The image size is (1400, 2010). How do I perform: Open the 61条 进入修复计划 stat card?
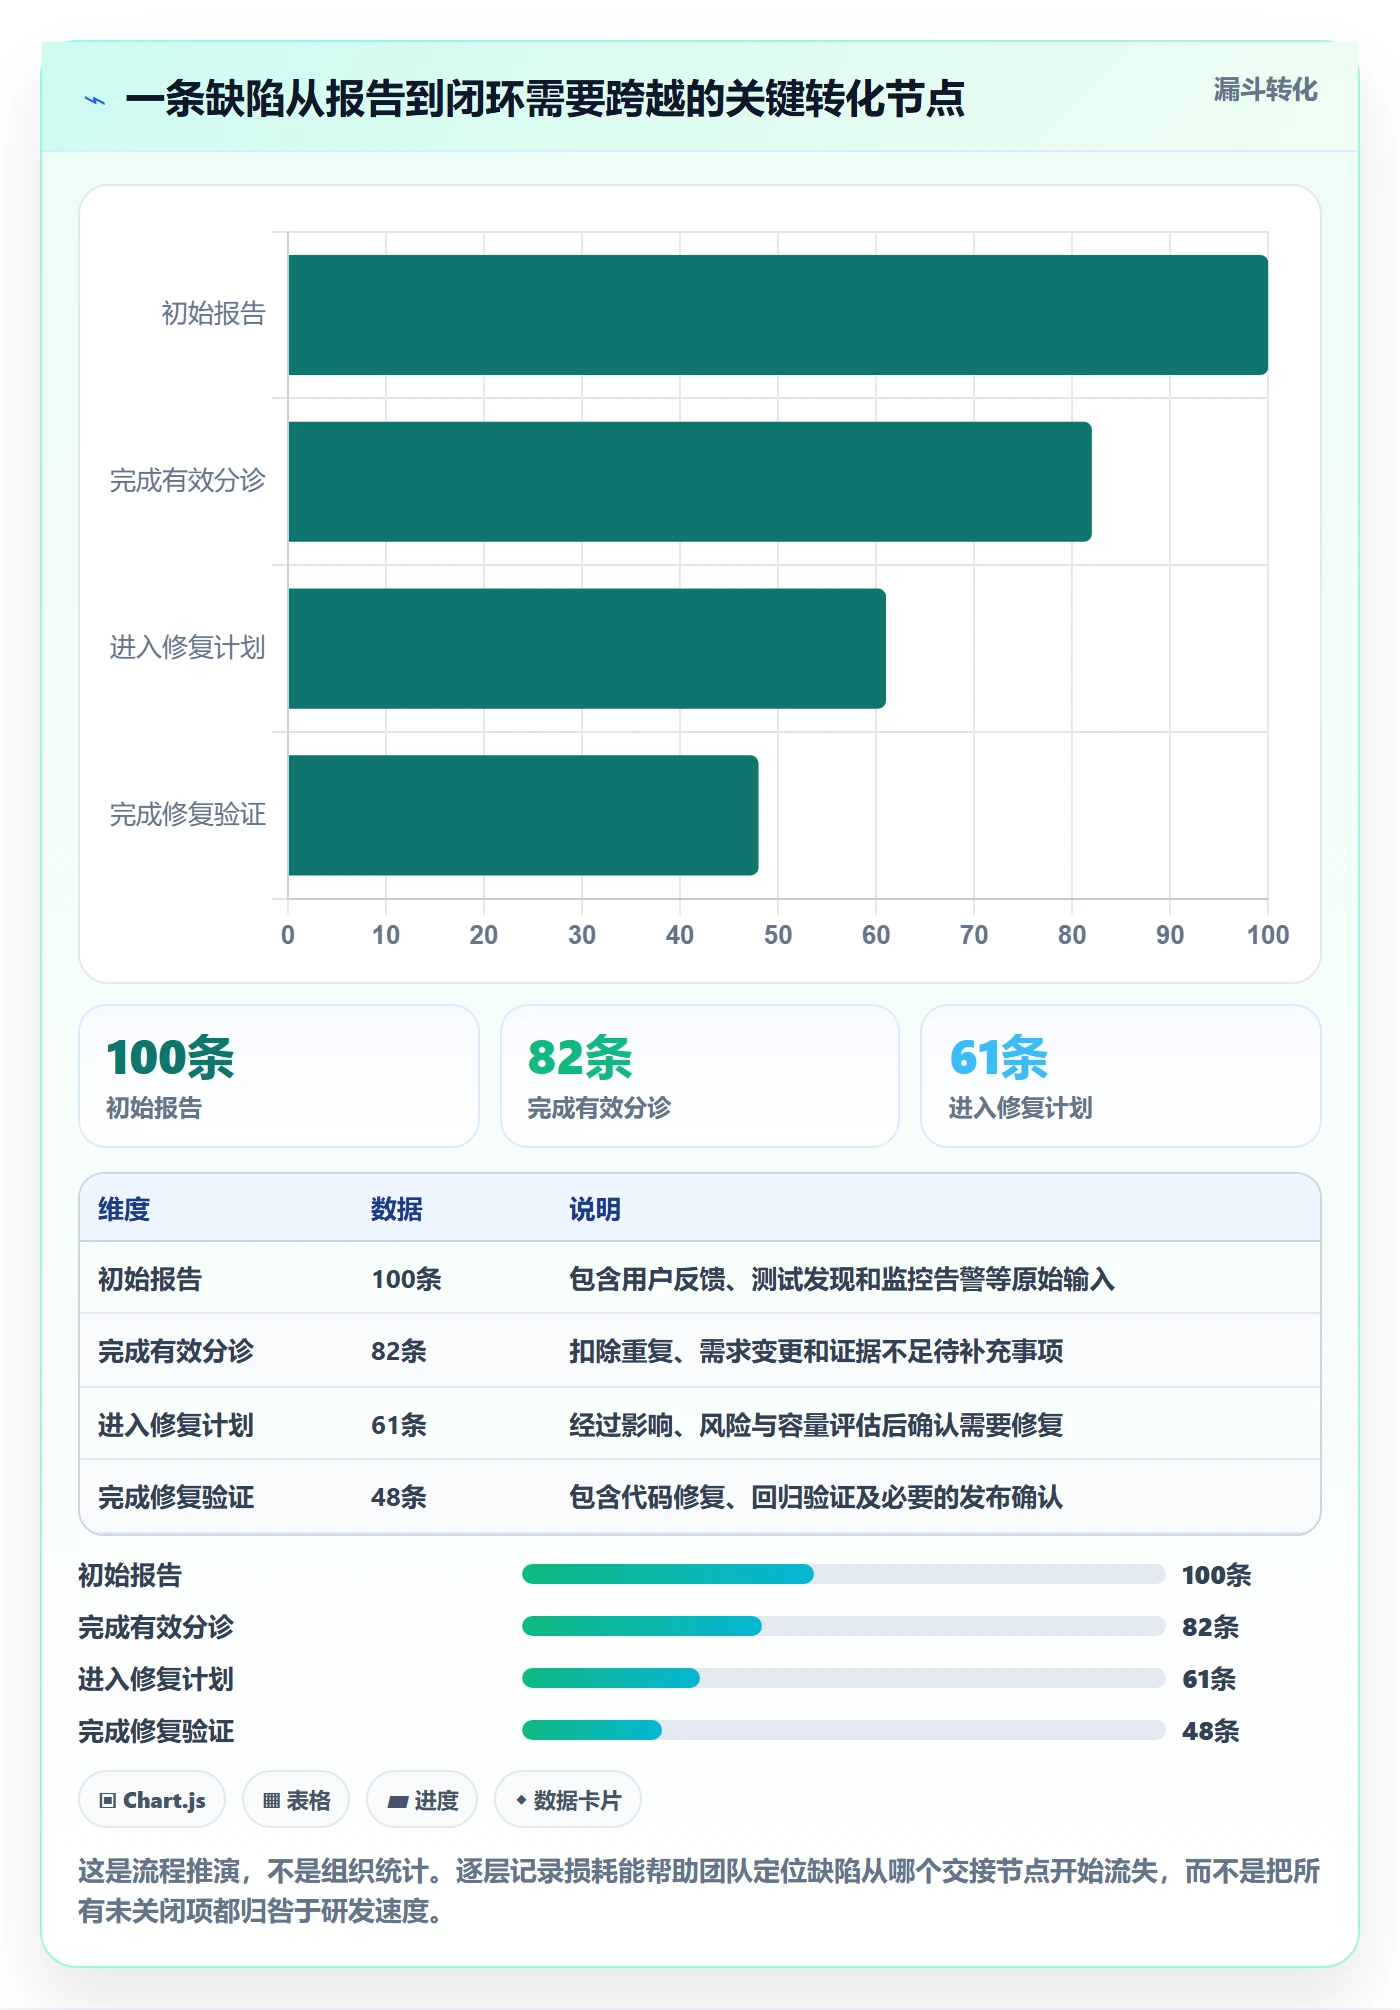(1121, 1076)
